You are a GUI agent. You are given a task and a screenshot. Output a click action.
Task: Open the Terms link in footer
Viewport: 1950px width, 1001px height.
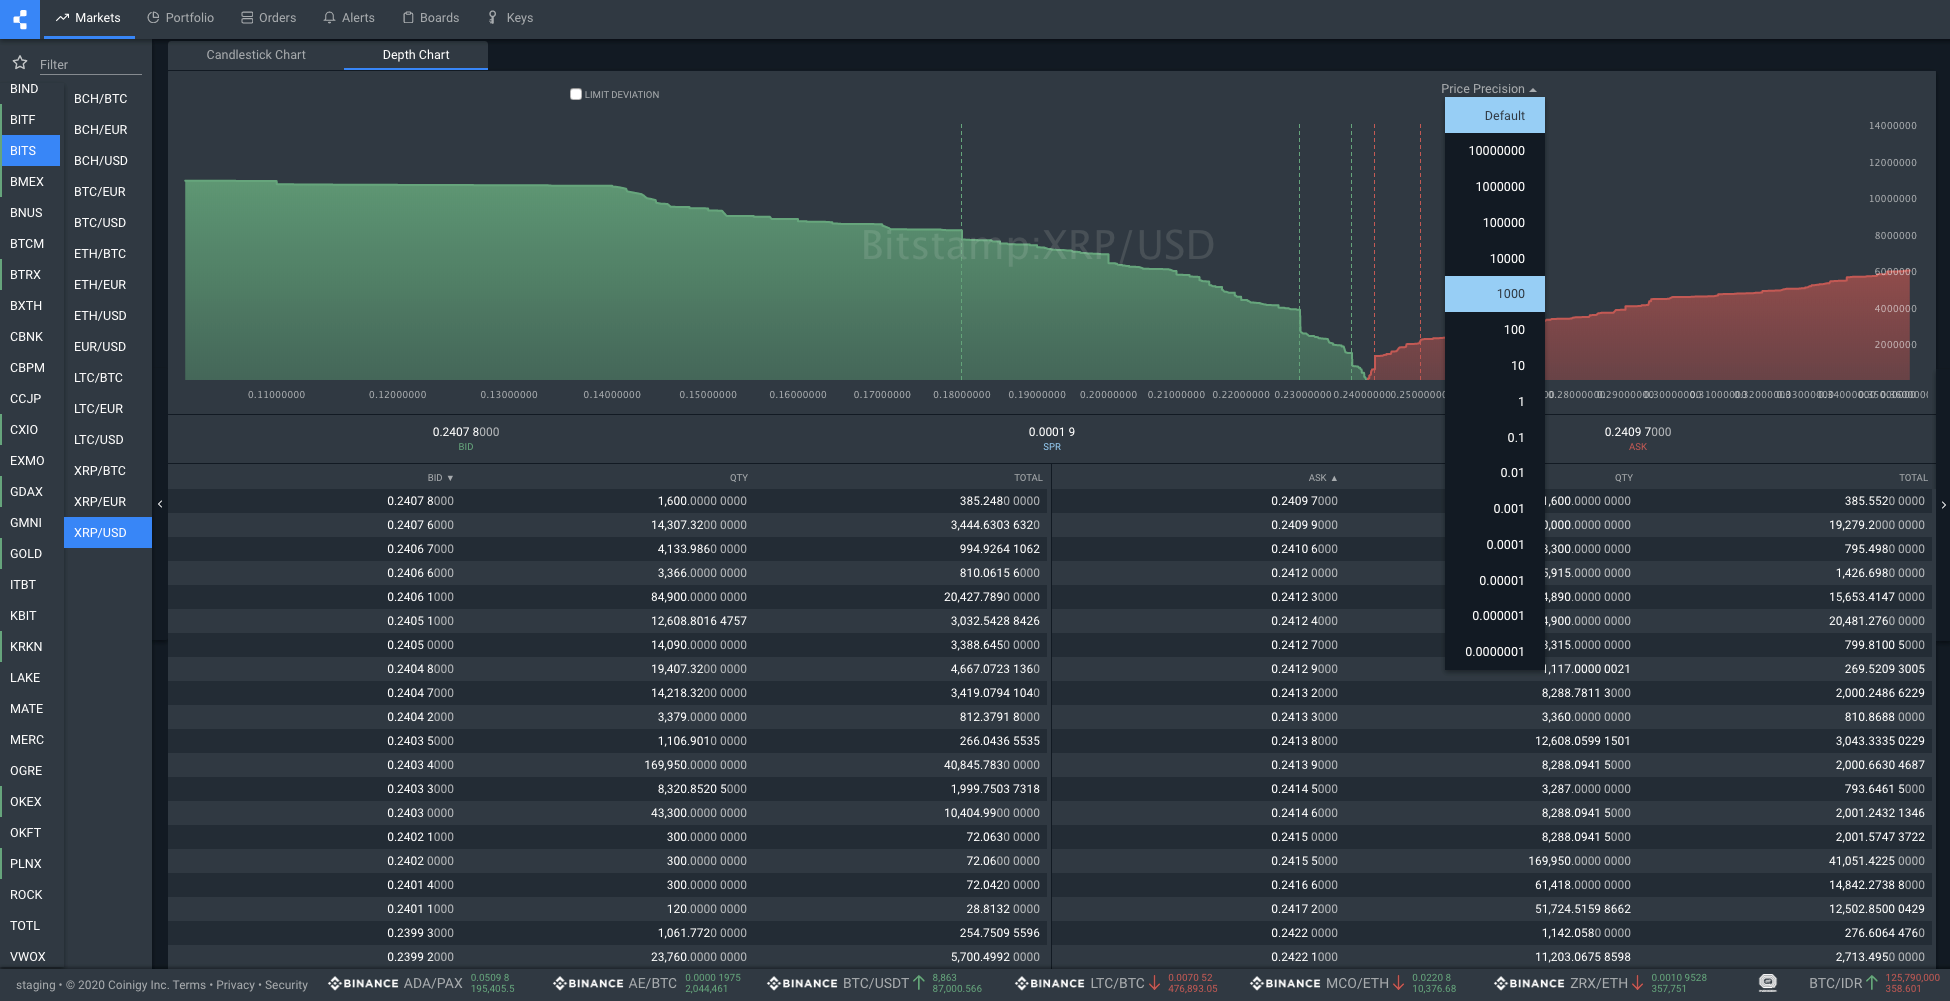189,985
